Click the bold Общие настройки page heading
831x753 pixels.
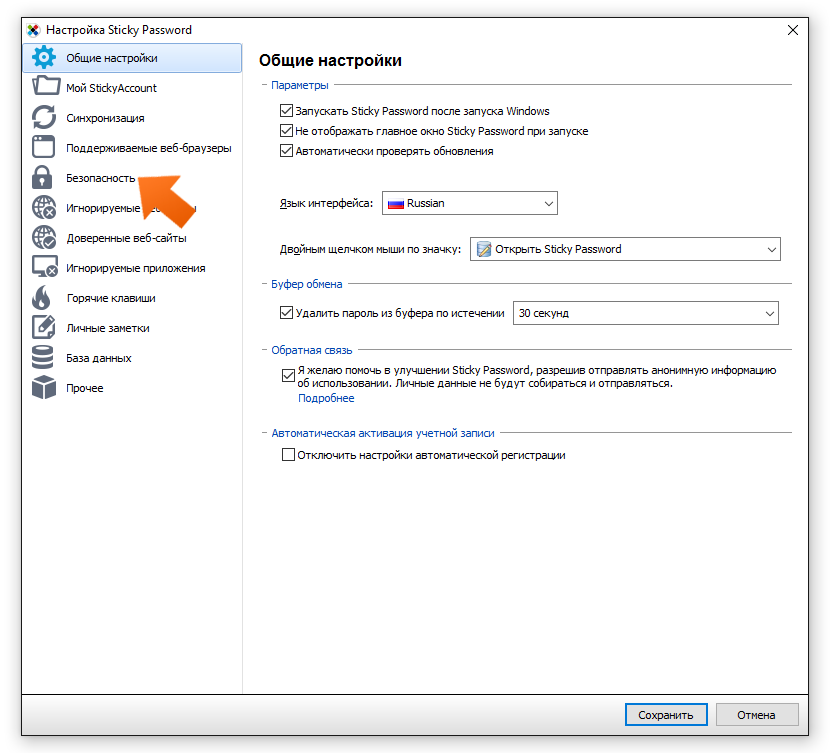click(330, 60)
